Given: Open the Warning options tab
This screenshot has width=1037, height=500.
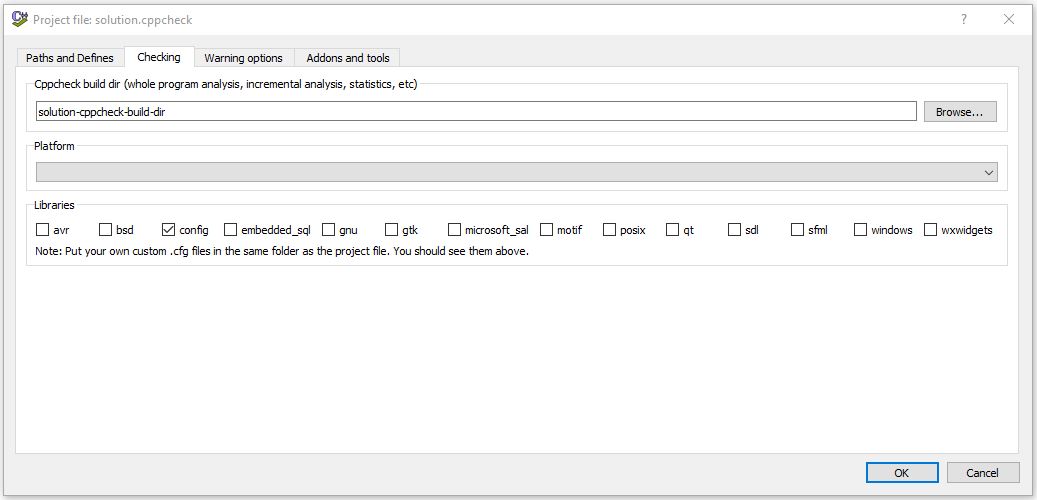Looking at the screenshot, I should pyautogui.click(x=243, y=58).
